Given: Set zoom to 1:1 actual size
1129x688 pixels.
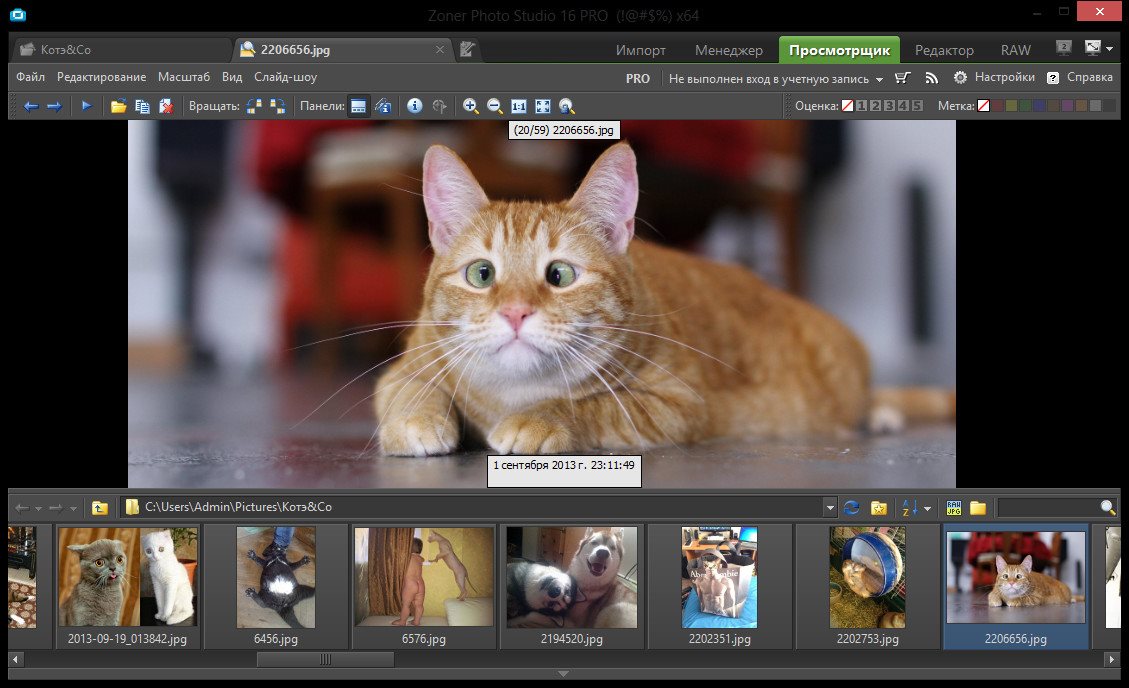Looking at the screenshot, I should click(519, 106).
